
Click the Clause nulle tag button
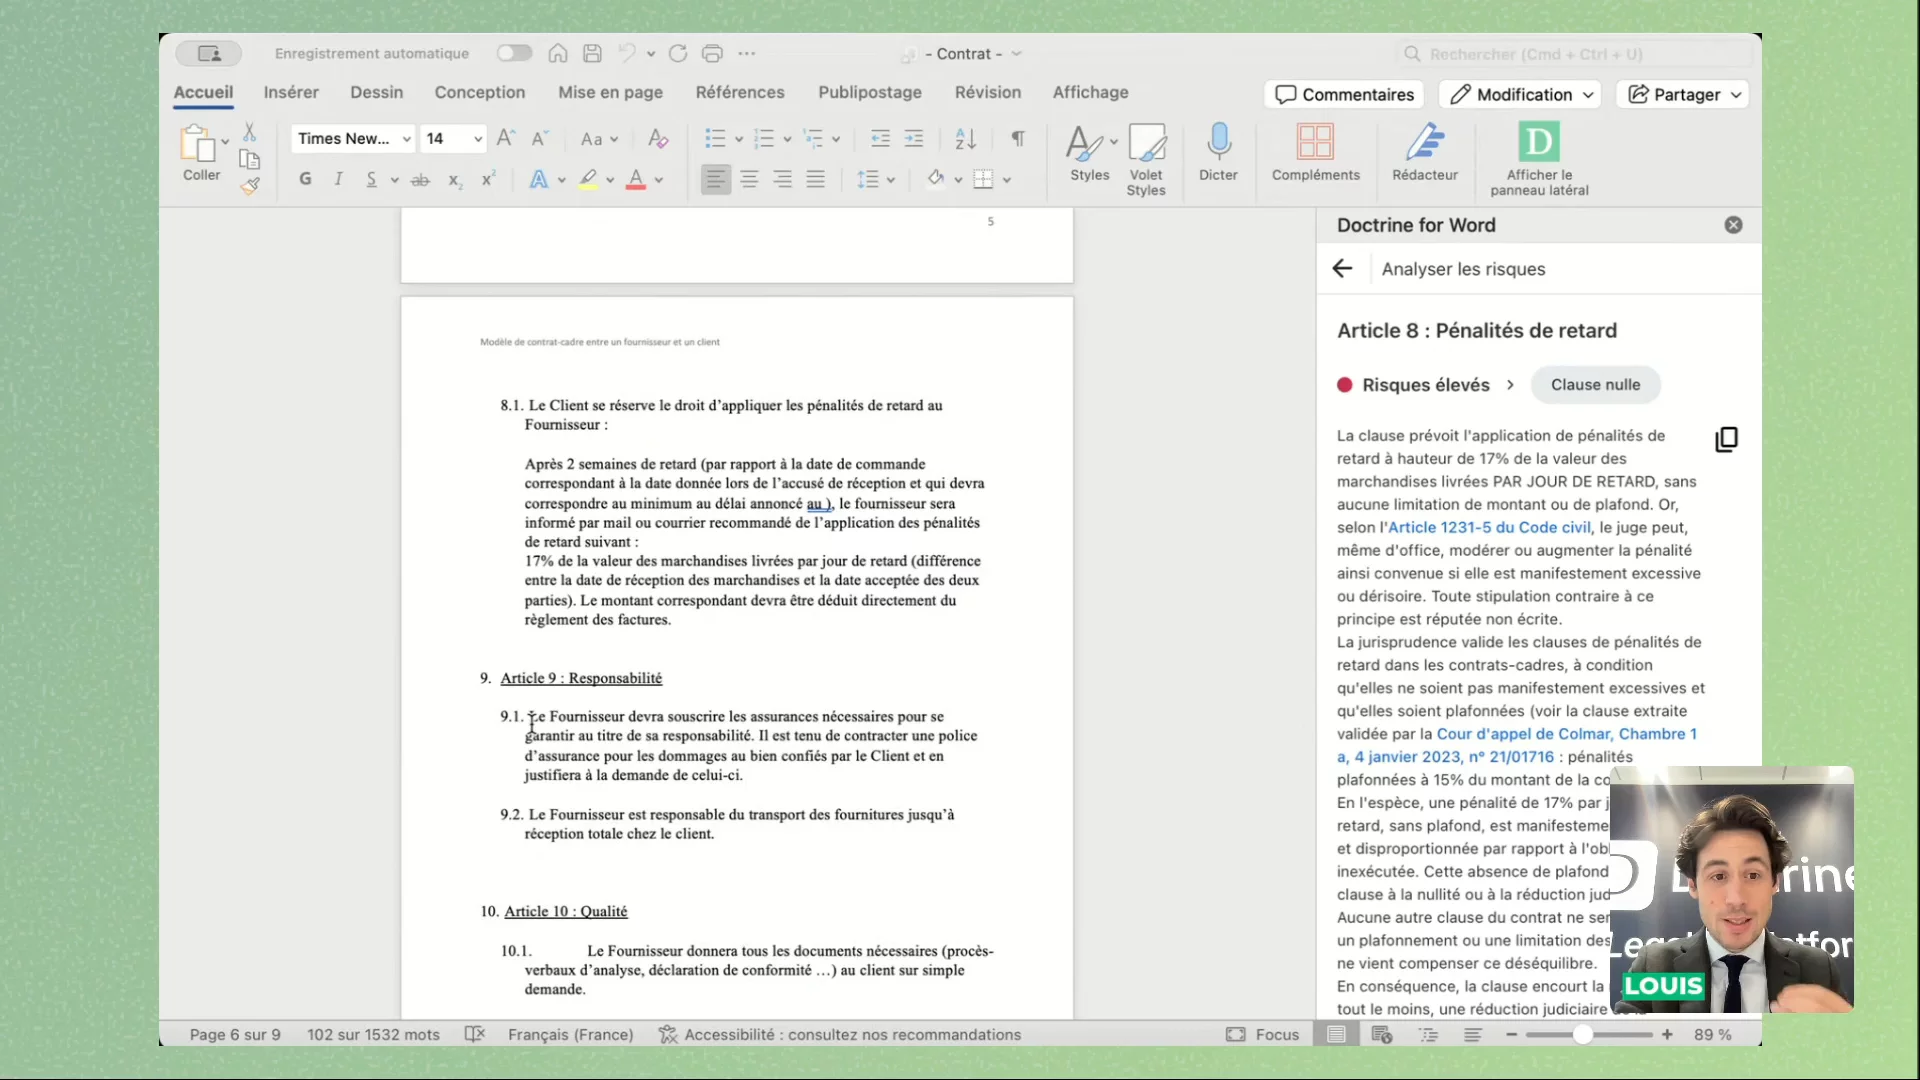click(x=1595, y=385)
